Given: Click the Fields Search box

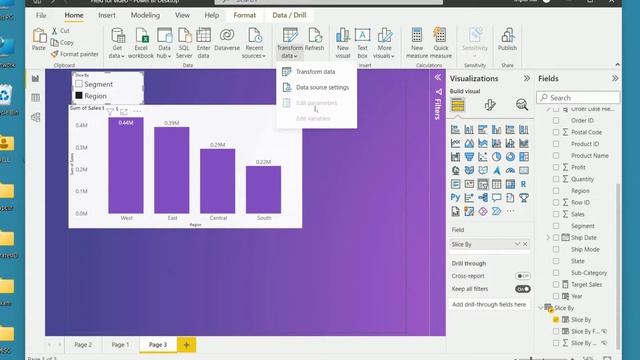Looking at the screenshot, I should [578, 98].
